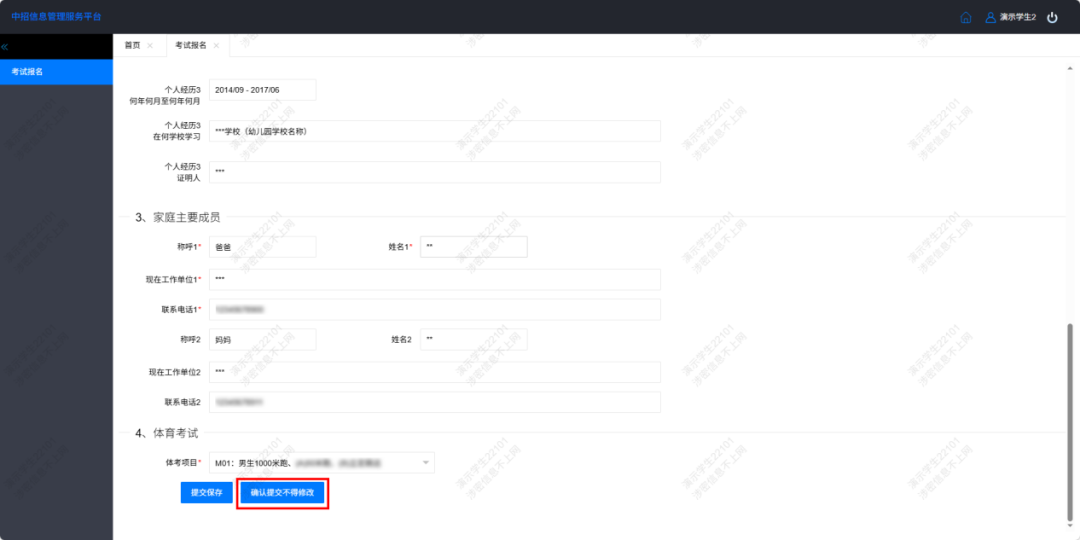Focus the 联系电话2 input field
1080x540 pixels.
(434, 402)
